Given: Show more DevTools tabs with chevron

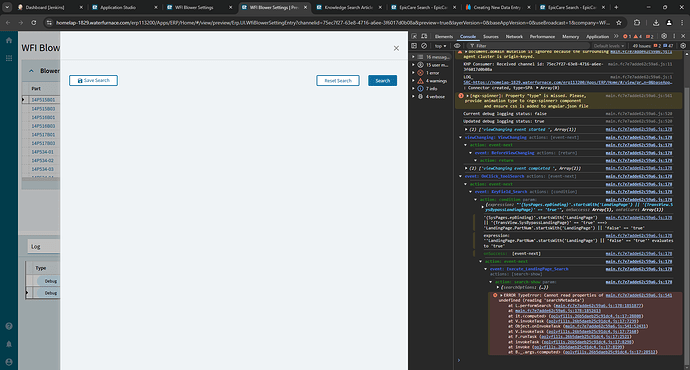Looking at the screenshot, I should click(616, 37).
